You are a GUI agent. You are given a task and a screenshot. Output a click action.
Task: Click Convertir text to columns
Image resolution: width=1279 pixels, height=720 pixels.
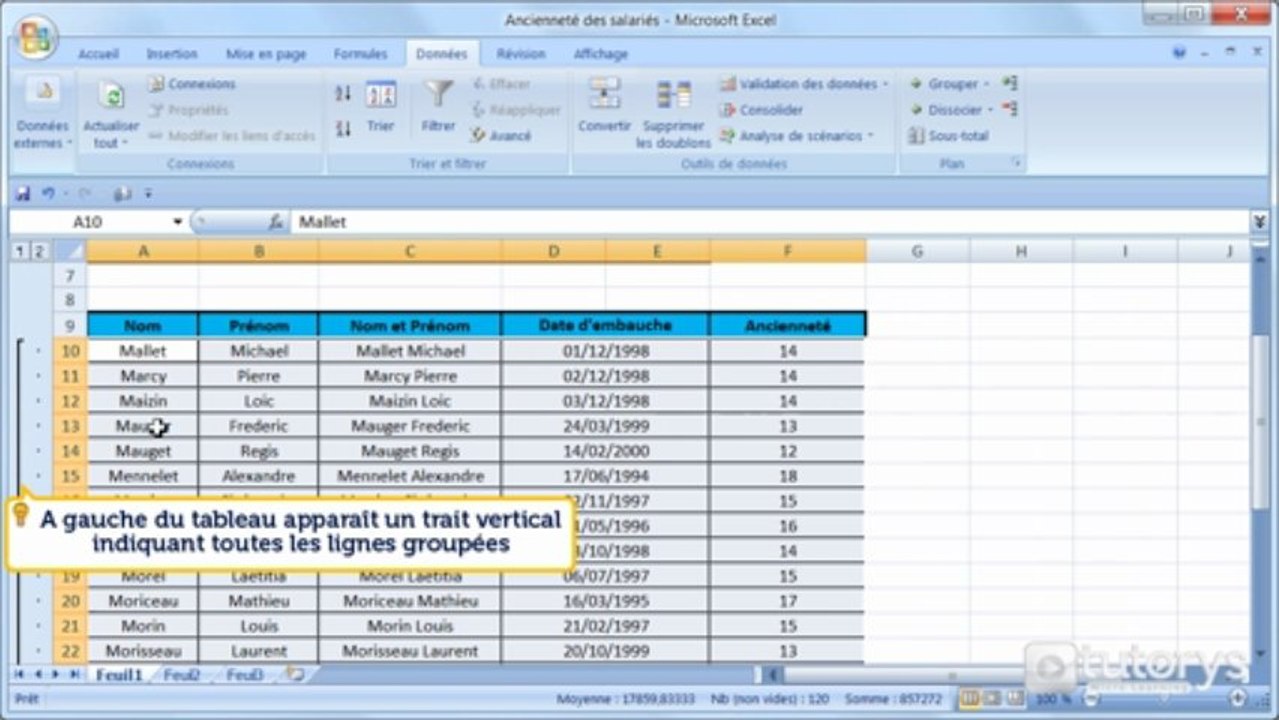[x=604, y=107]
